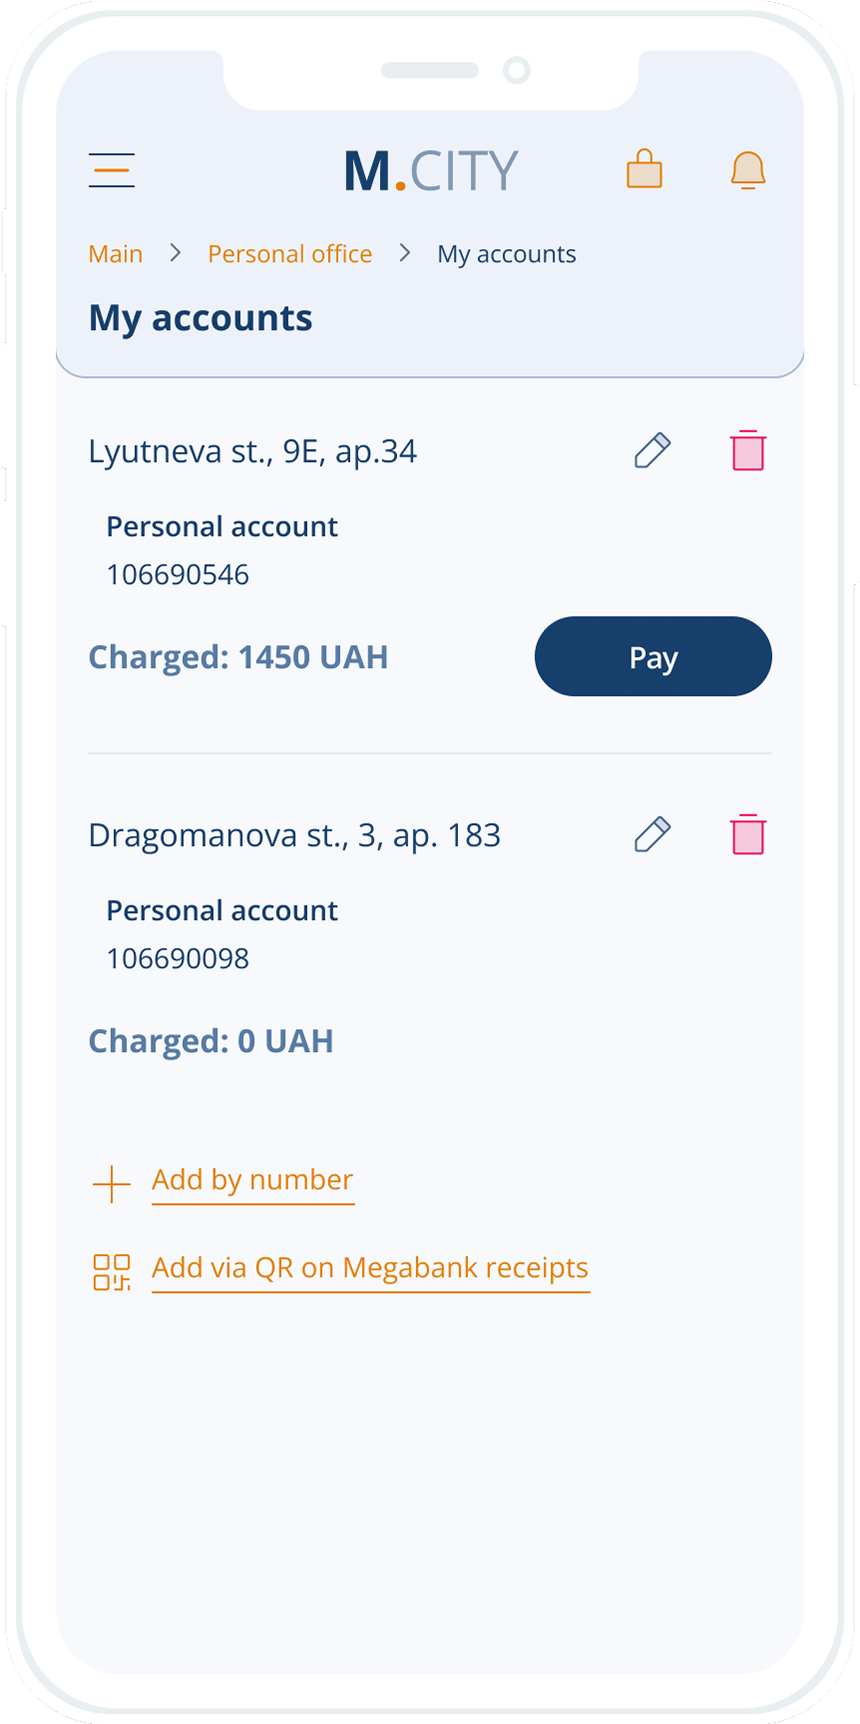Image resolution: width=860 pixels, height=1724 pixels.
Task: Edit the Lyutneva st. account
Action: tap(652, 451)
